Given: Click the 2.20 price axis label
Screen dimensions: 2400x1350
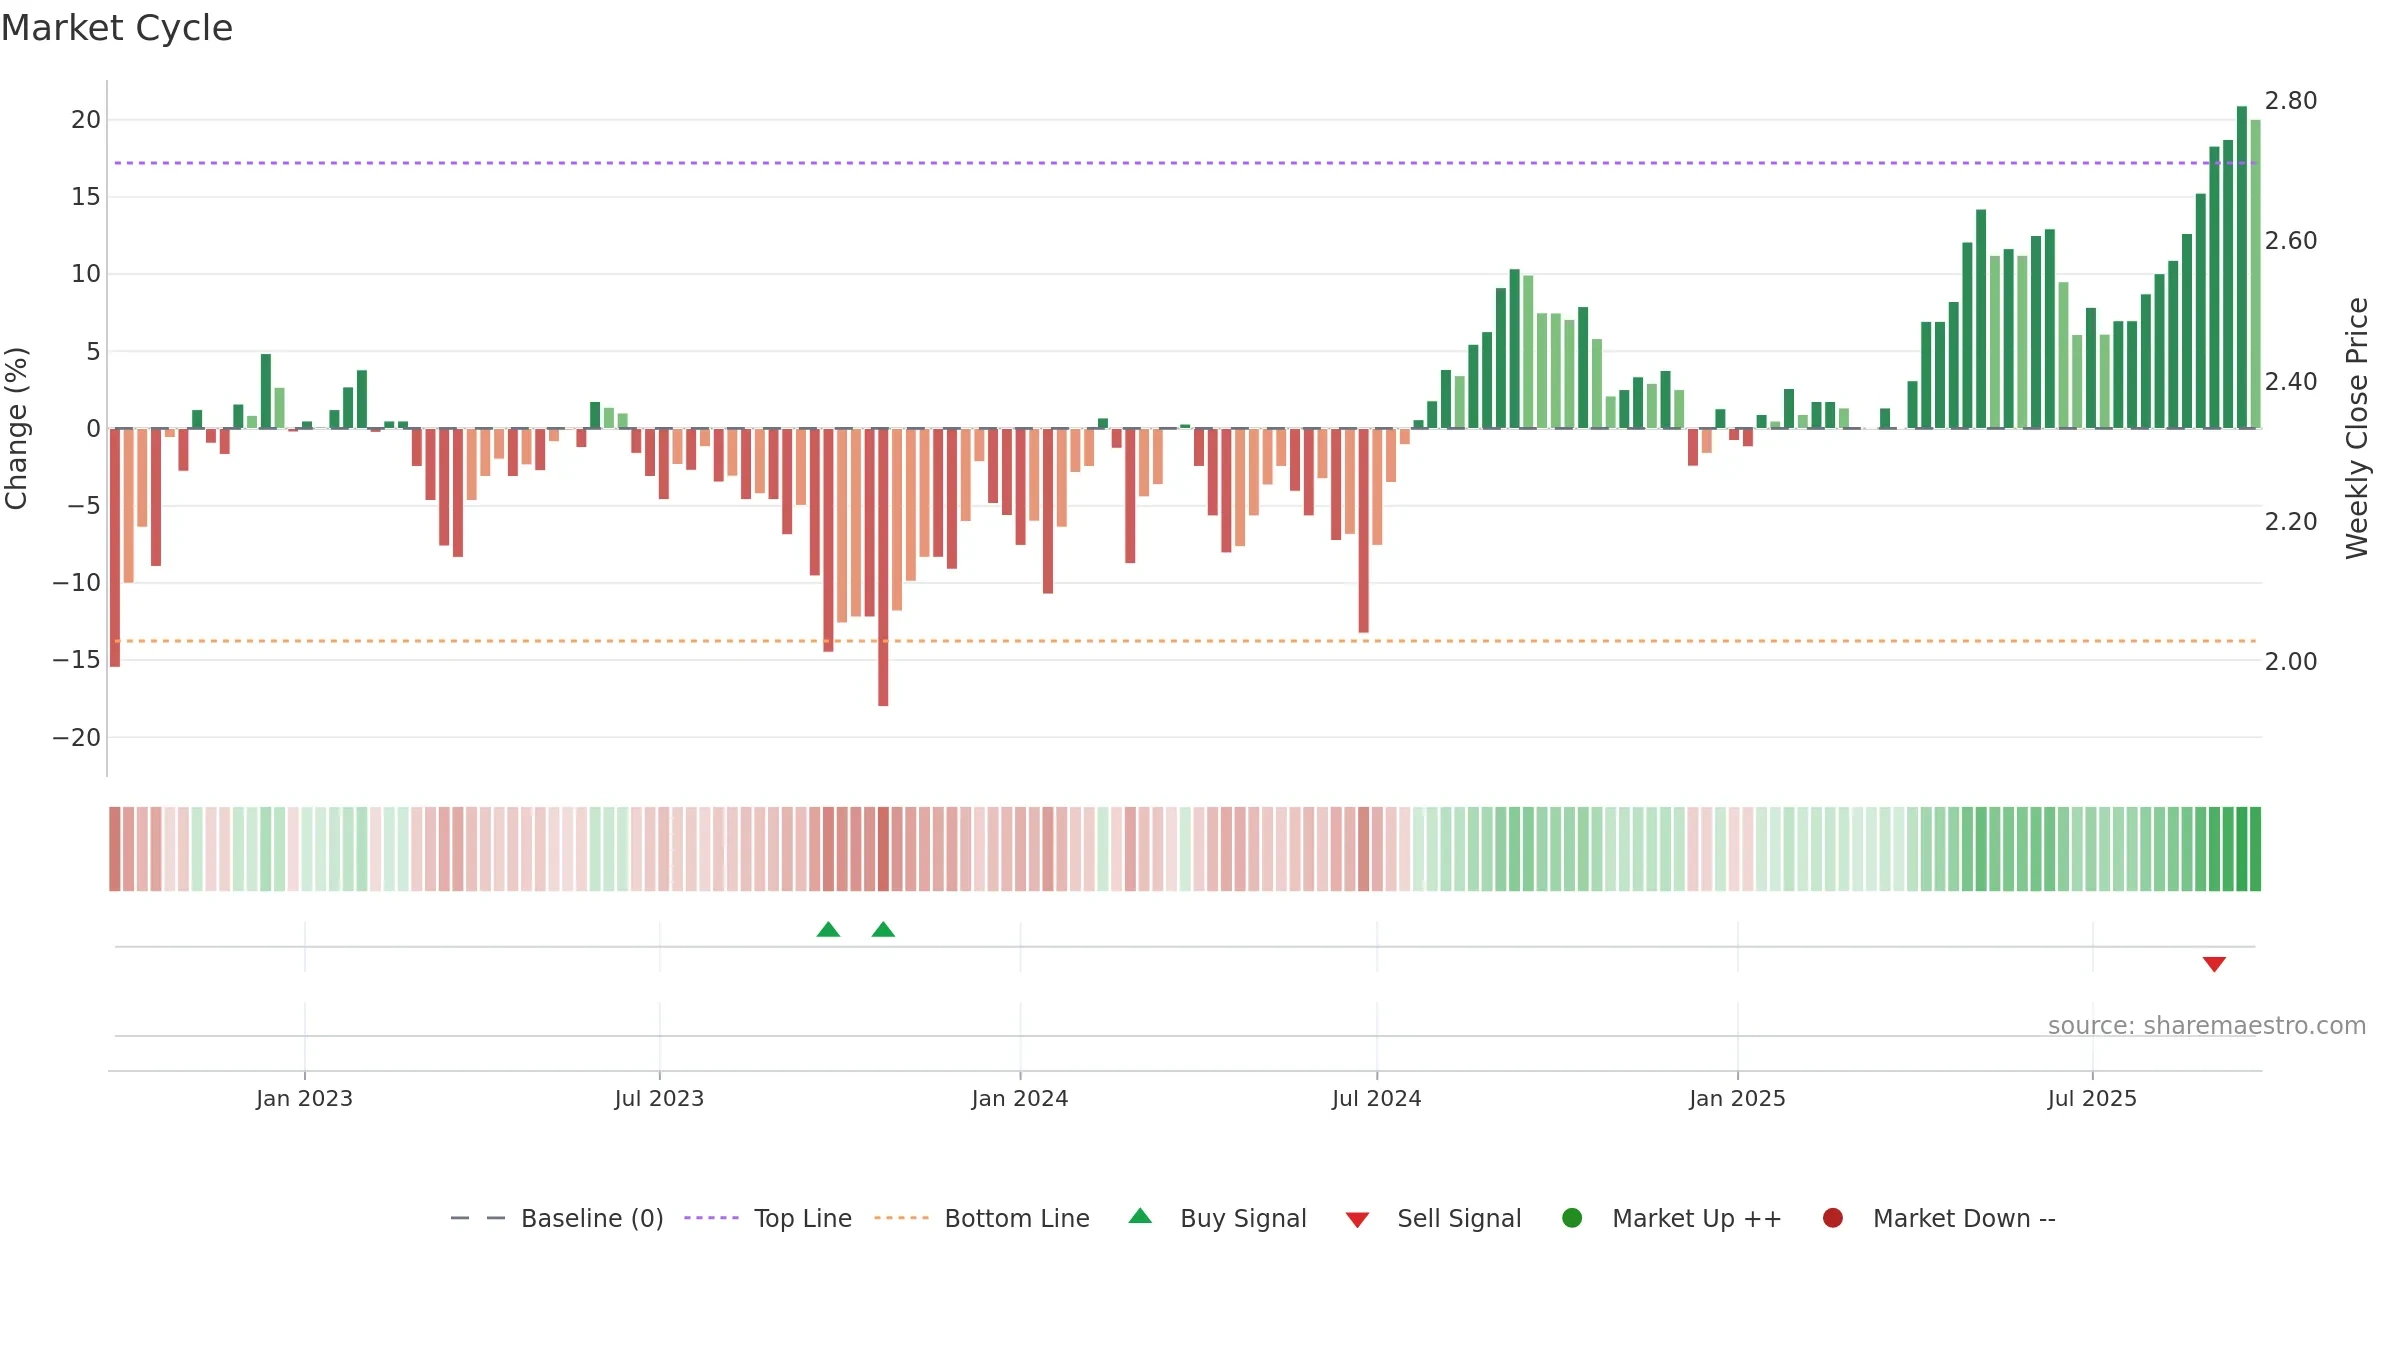Looking at the screenshot, I should pyautogui.click(x=2291, y=522).
